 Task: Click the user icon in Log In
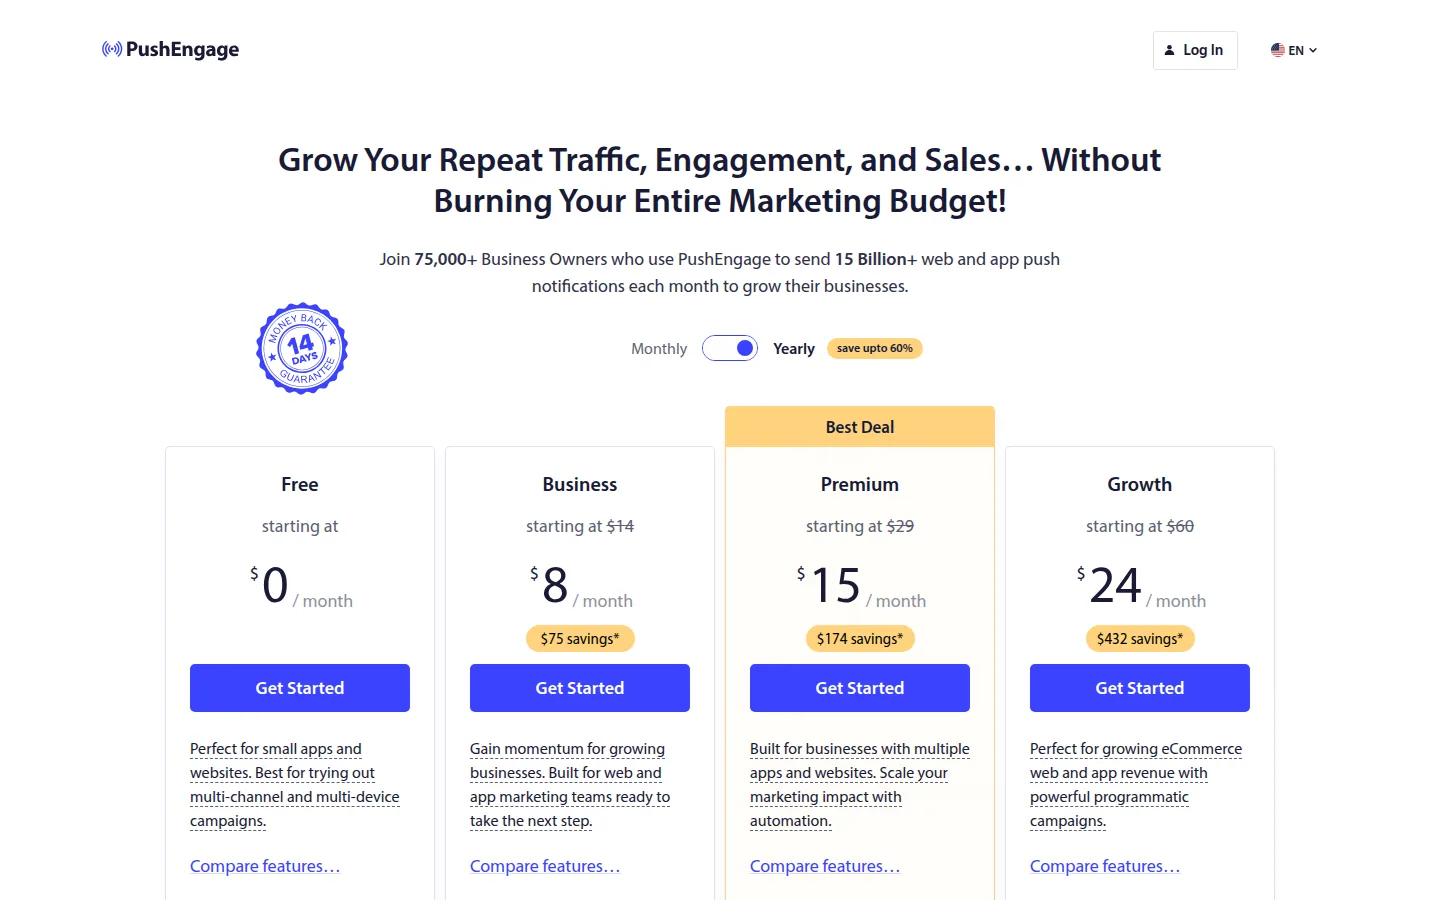[1169, 50]
